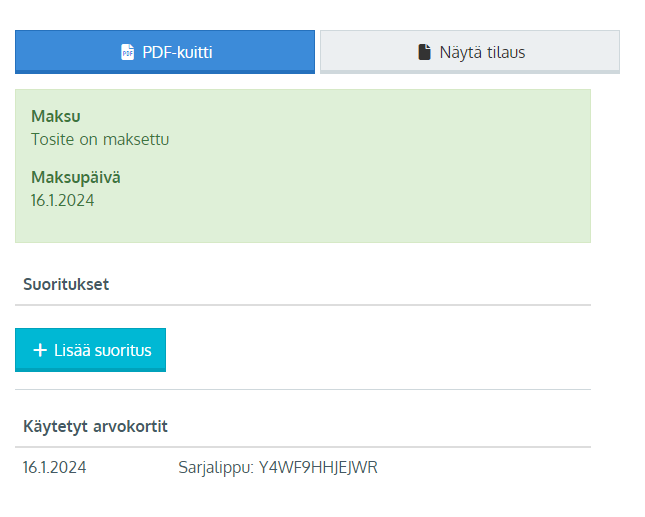
Task: Click the date in the Käytetyt arvokortit row
Action: tap(54, 467)
